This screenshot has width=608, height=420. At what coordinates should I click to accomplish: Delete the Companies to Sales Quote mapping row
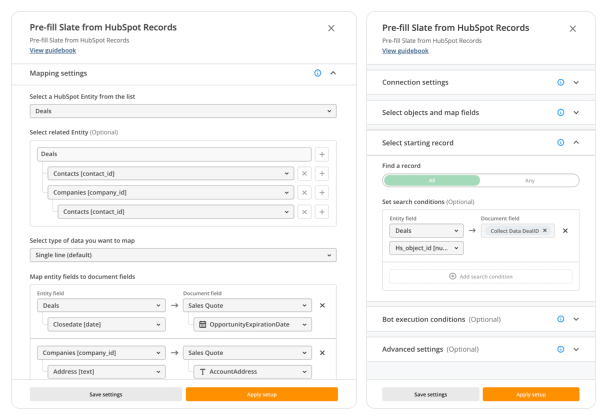coord(322,353)
